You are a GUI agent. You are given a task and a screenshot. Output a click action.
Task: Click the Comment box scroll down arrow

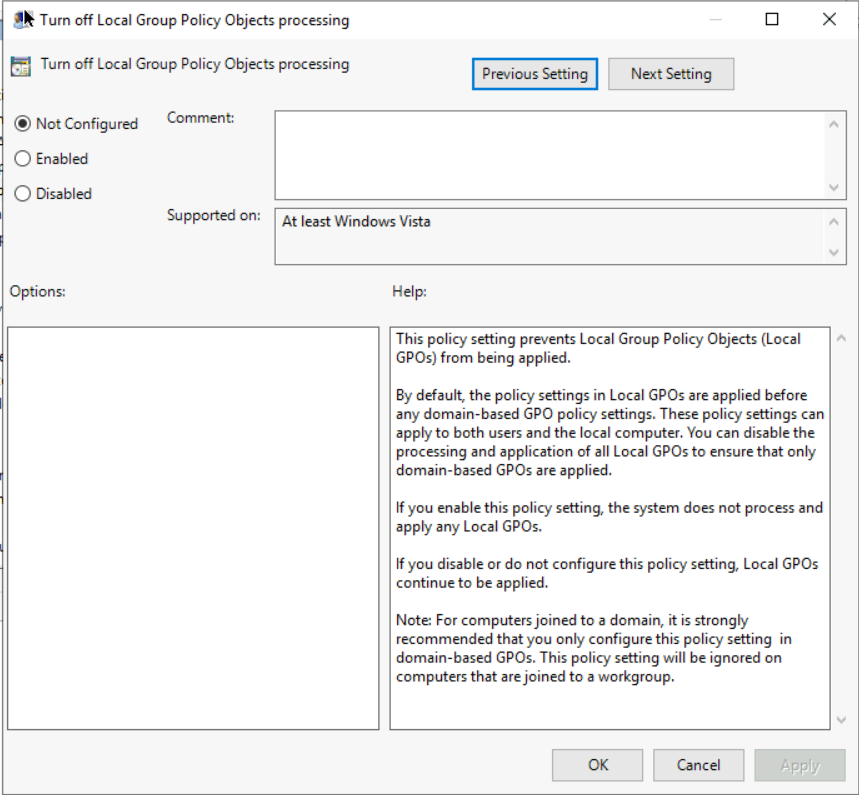[835, 187]
